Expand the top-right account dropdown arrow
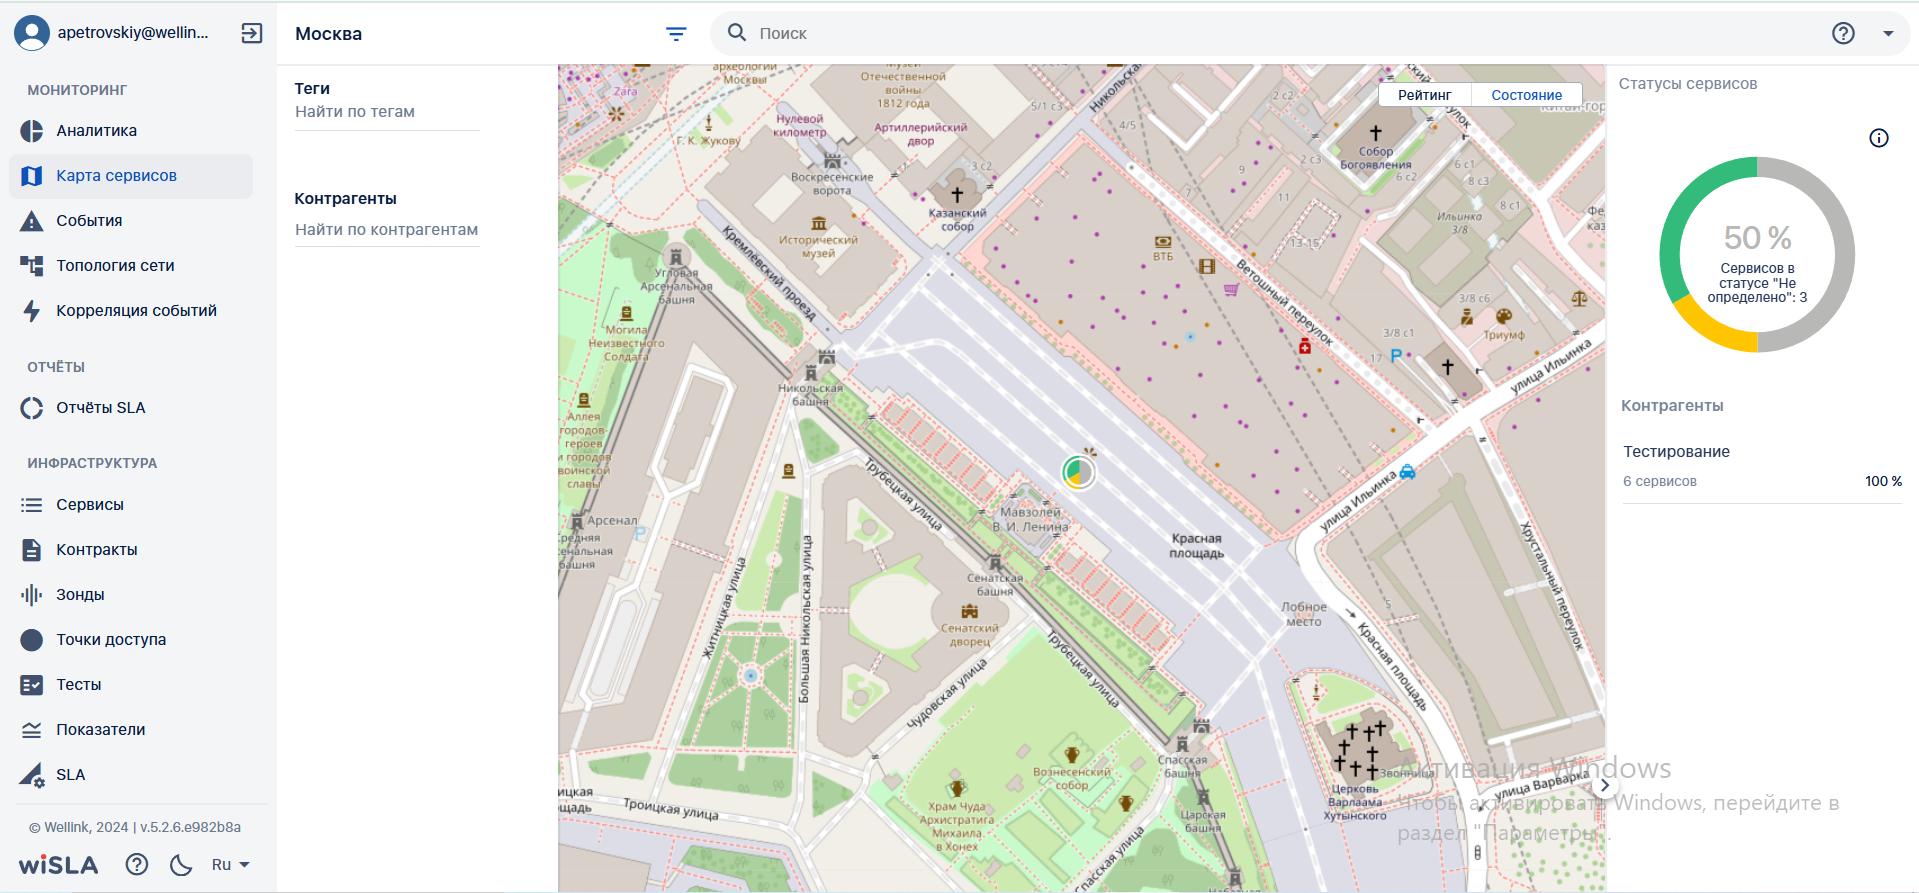1919x893 pixels. click(x=1888, y=33)
